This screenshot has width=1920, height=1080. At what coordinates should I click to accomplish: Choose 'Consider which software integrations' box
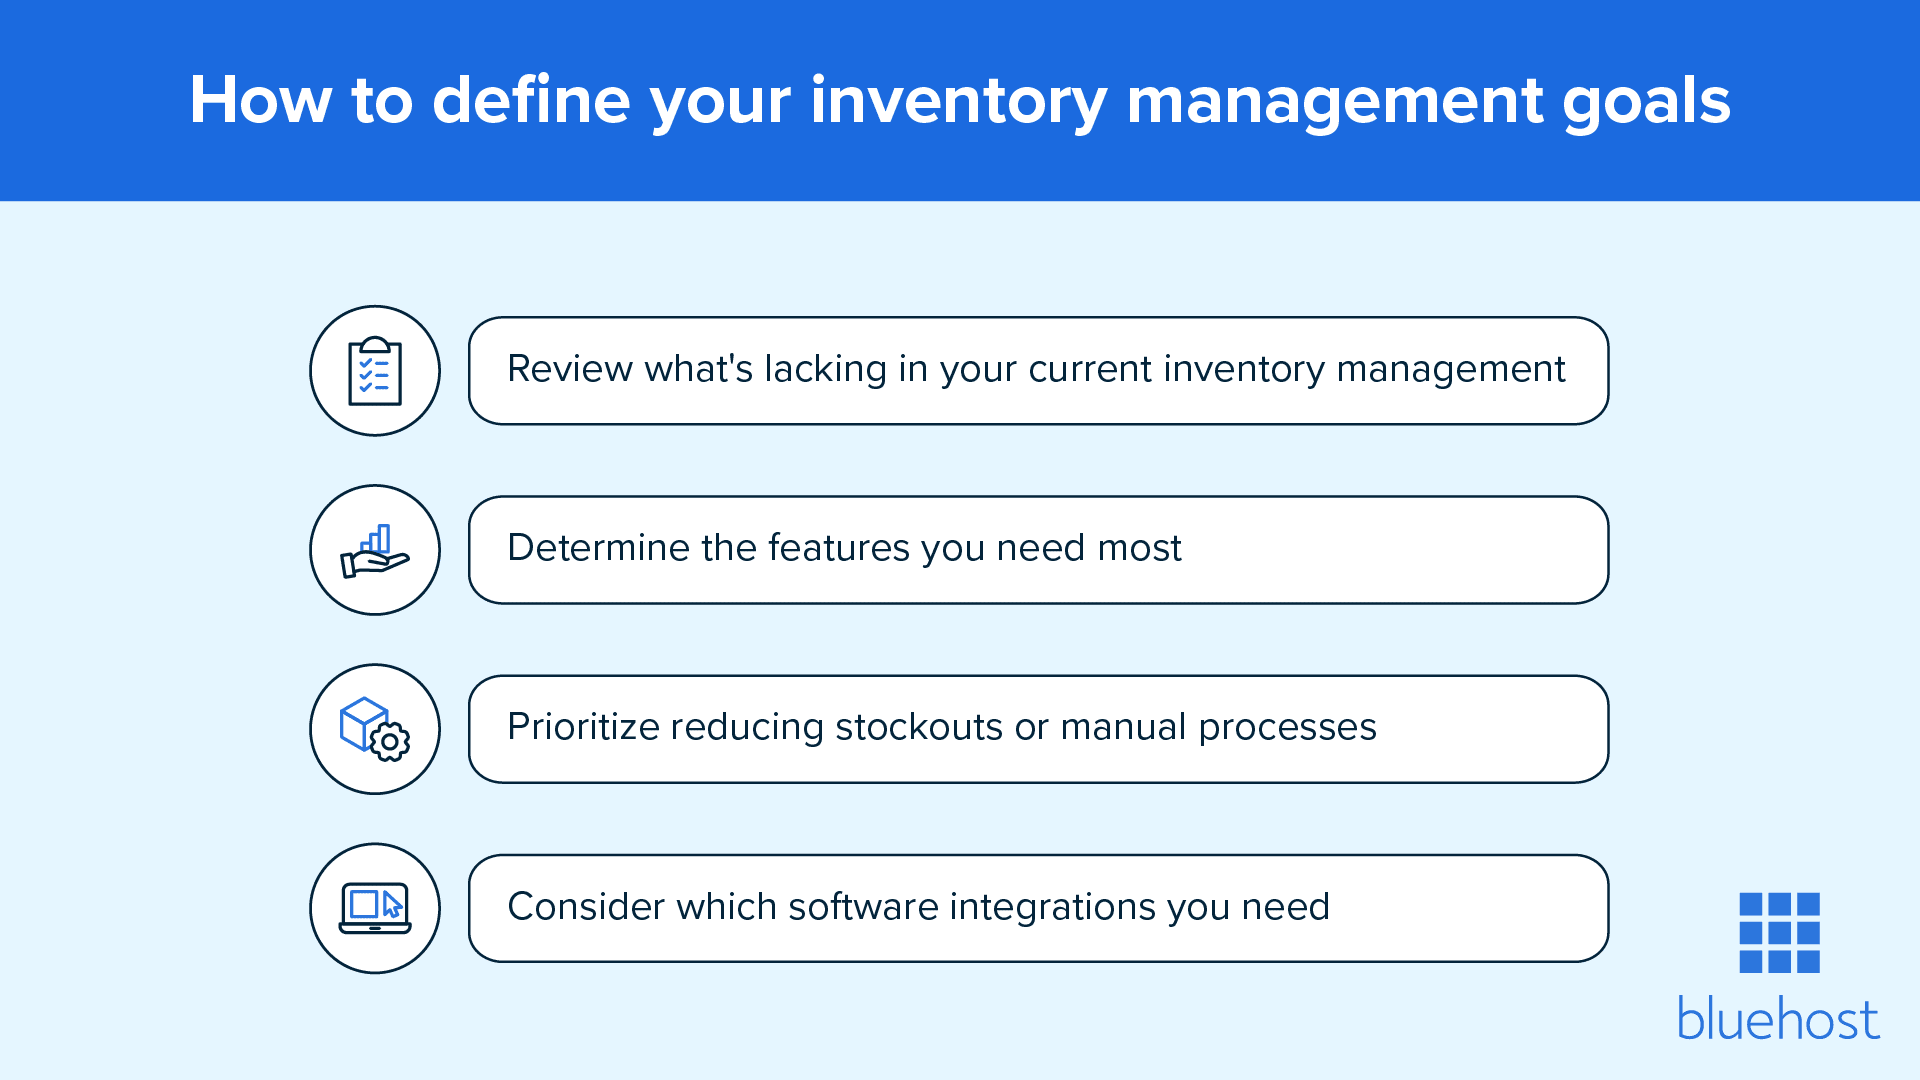point(1038,908)
